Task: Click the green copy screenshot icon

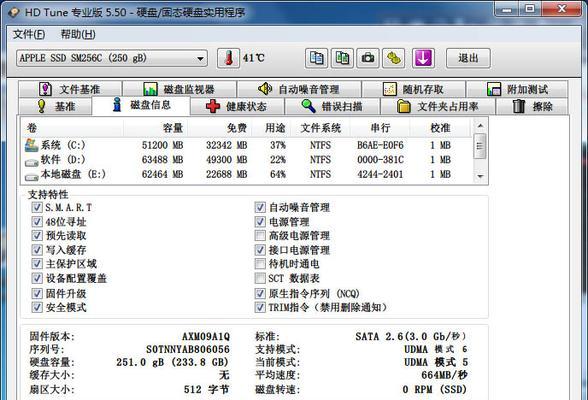Action: tap(342, 58)
